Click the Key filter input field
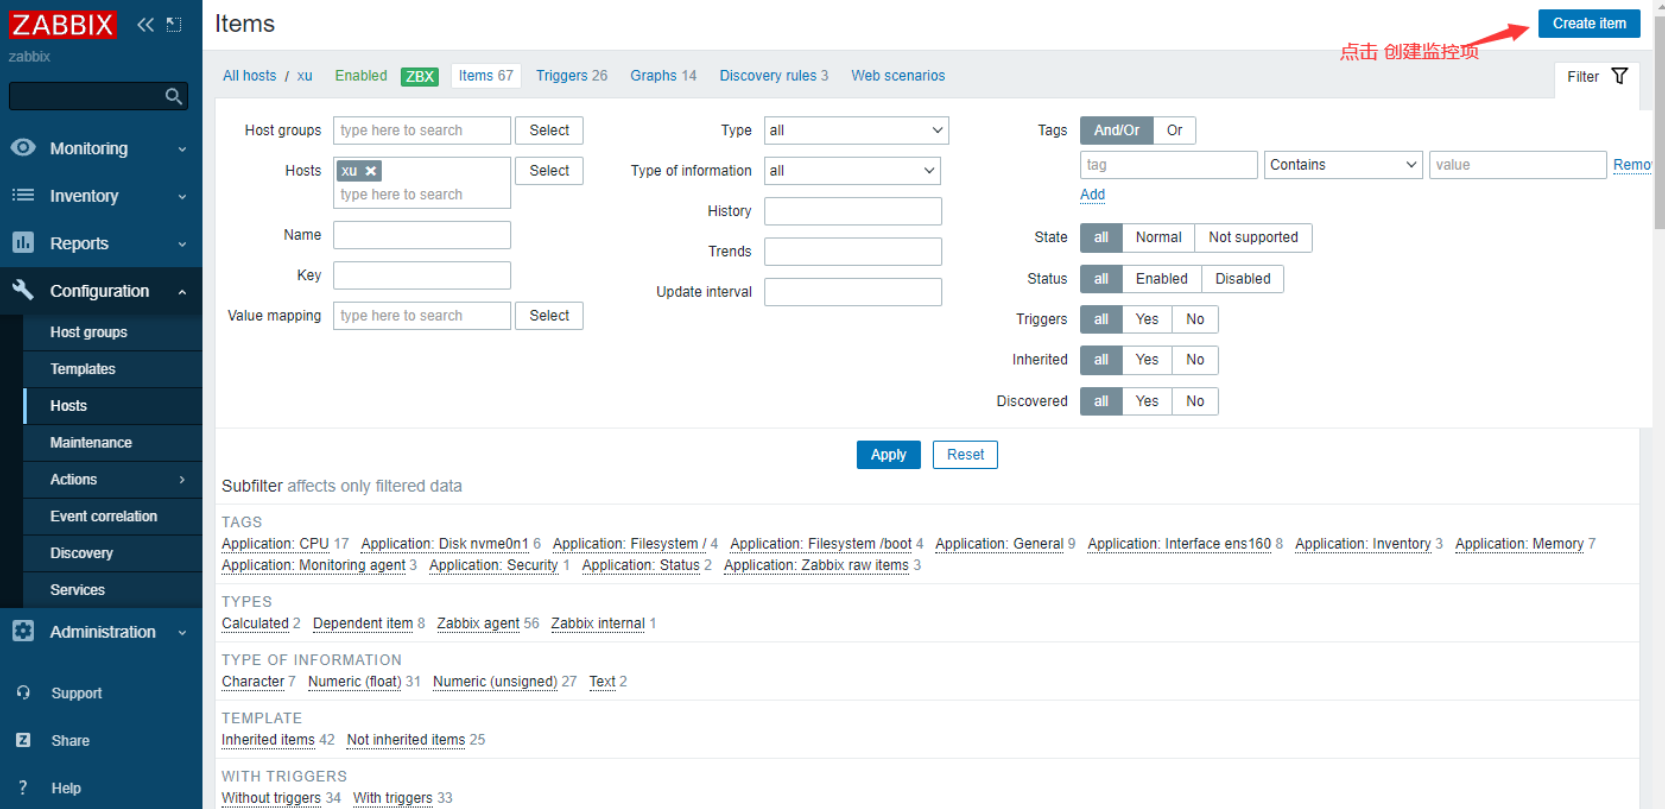 pos(422,275)
